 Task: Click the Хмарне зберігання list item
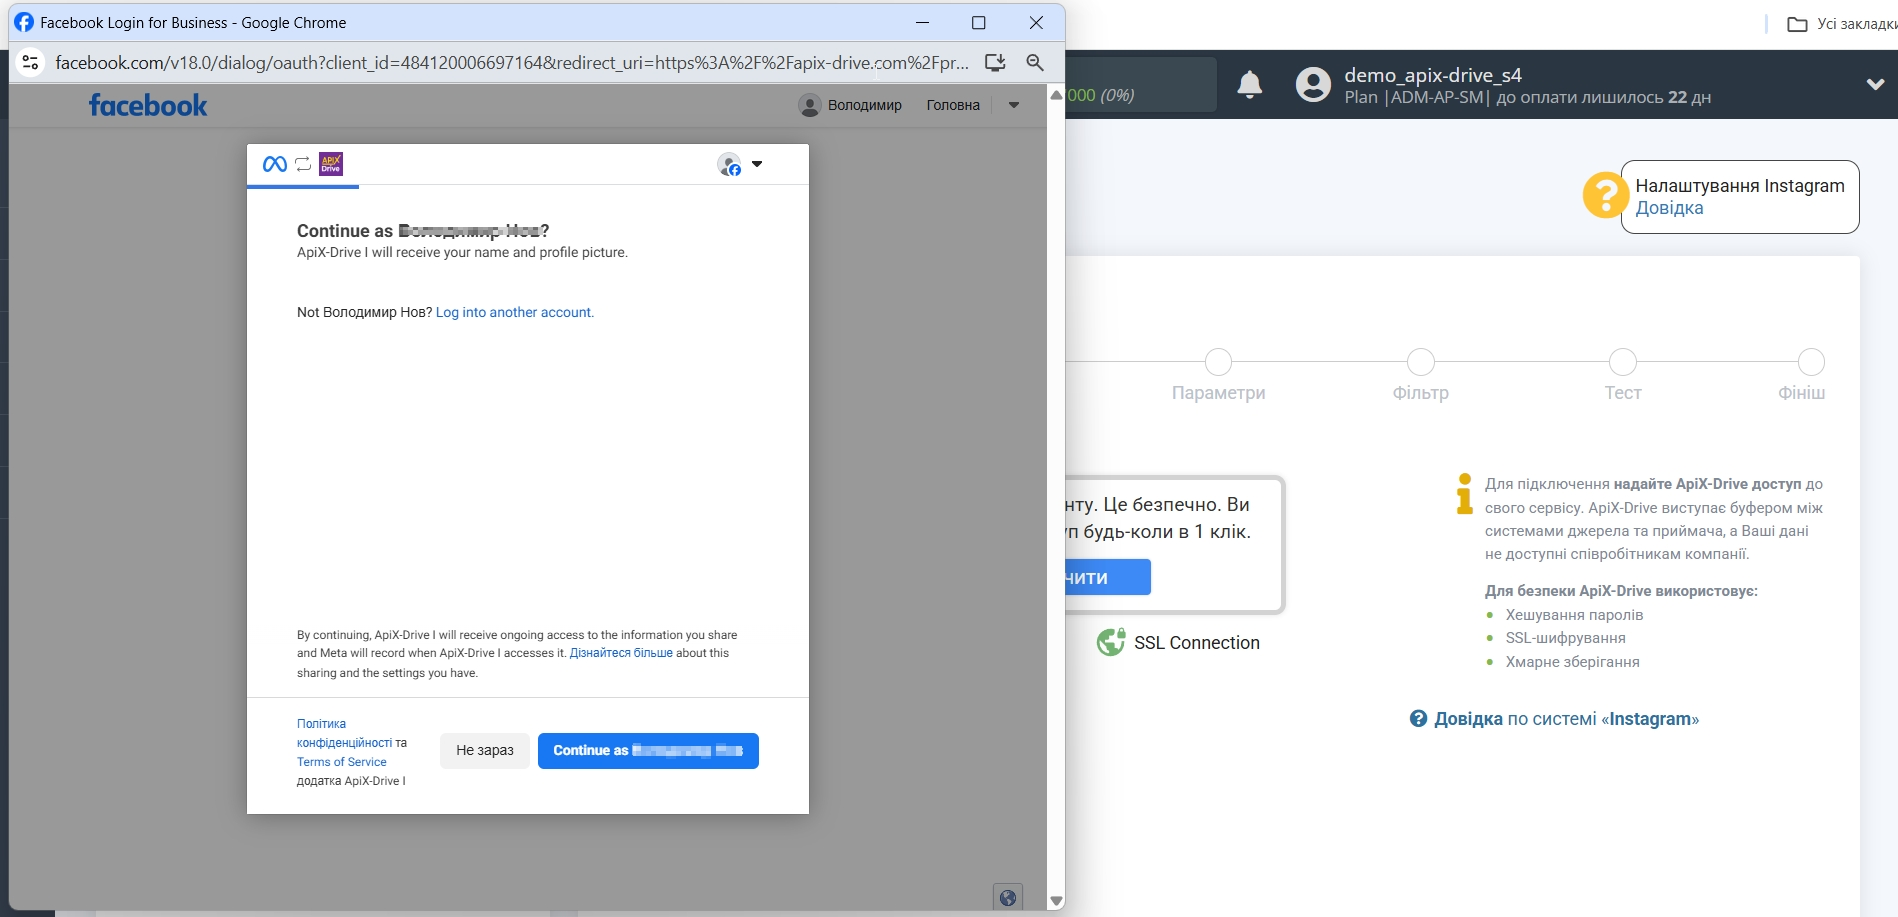pyautogui.click(x=1572, y=662)
